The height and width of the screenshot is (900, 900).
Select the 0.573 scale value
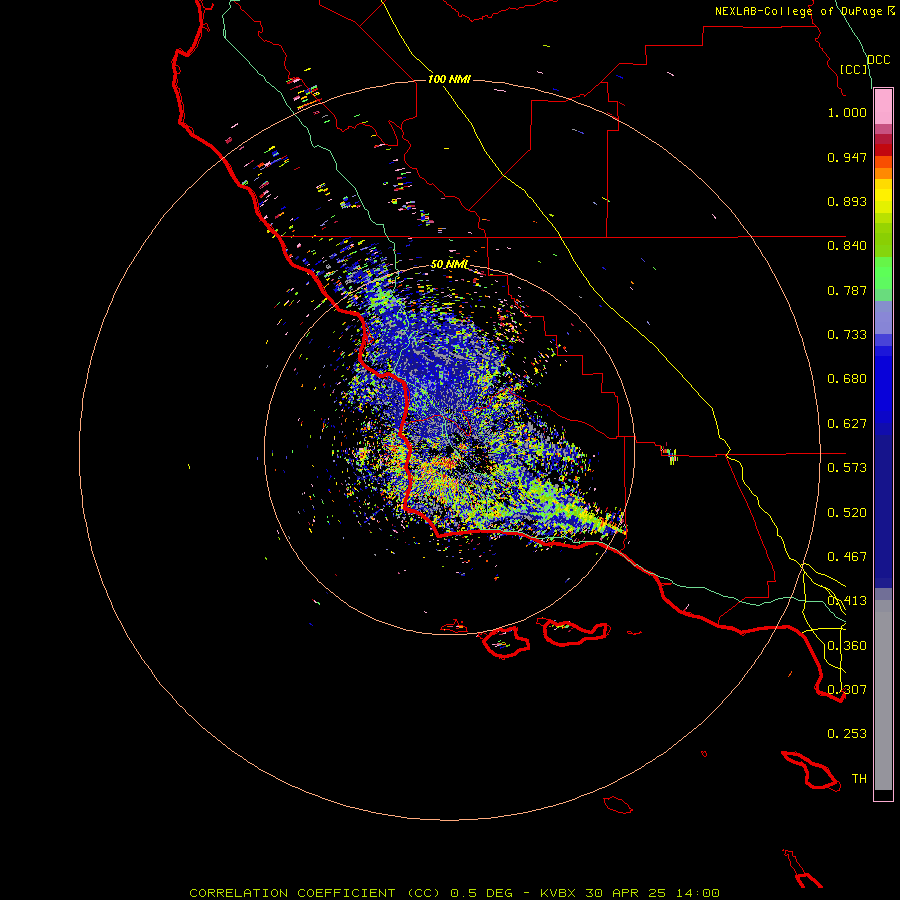(847, 468)
